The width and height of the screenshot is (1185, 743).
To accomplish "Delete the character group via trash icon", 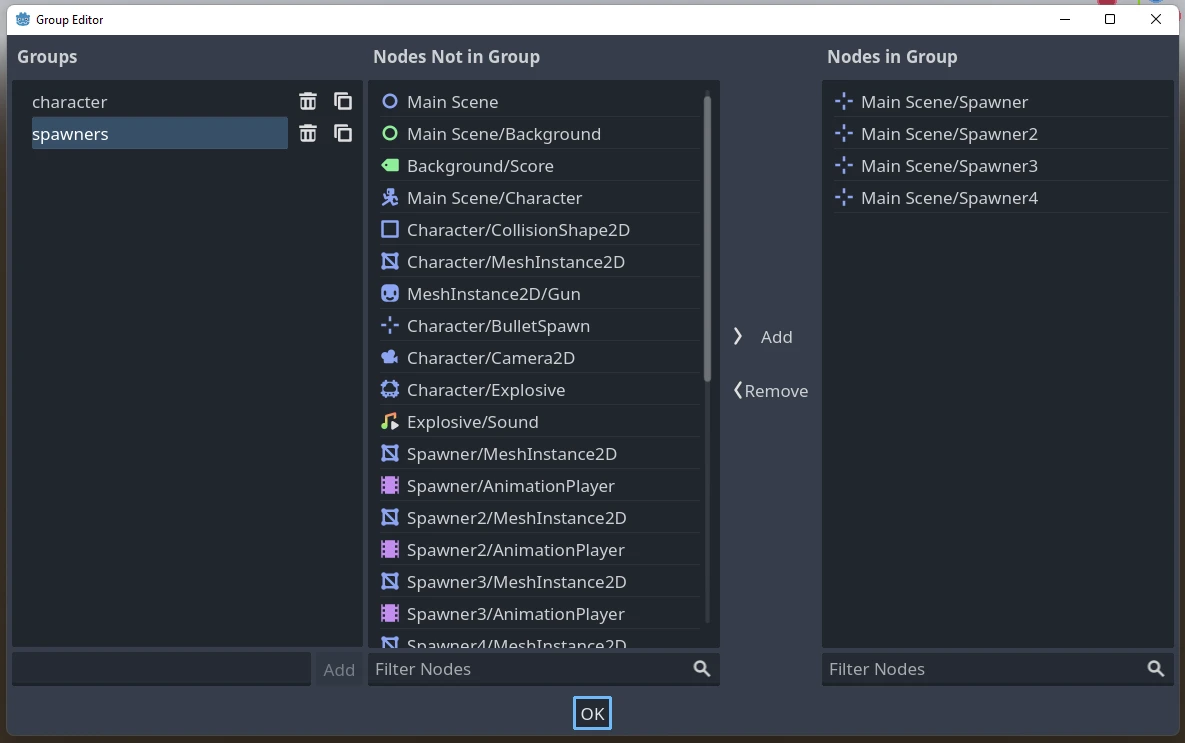I will 307,101.
